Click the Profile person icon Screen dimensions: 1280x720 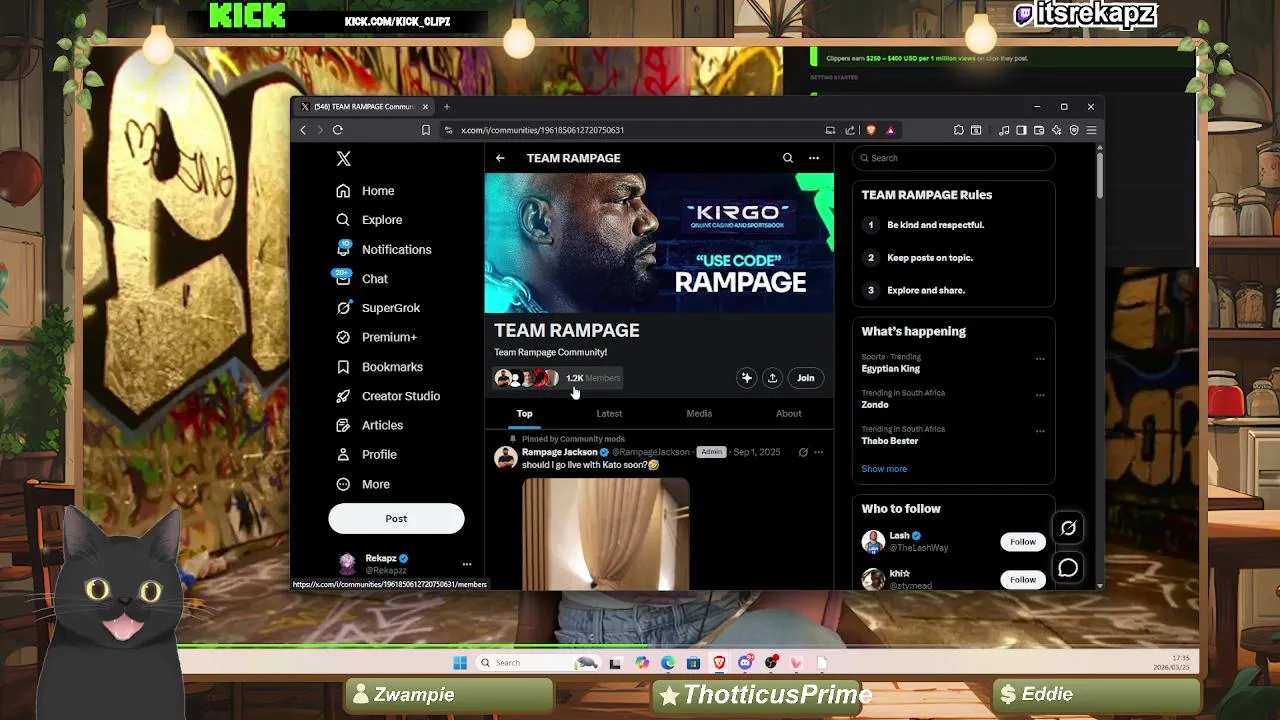tap(343, 455)
